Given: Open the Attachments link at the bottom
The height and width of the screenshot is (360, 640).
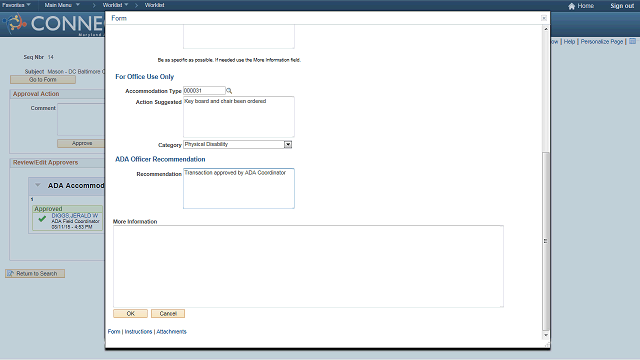Looking at the screenshot, I should coord(171,331).
